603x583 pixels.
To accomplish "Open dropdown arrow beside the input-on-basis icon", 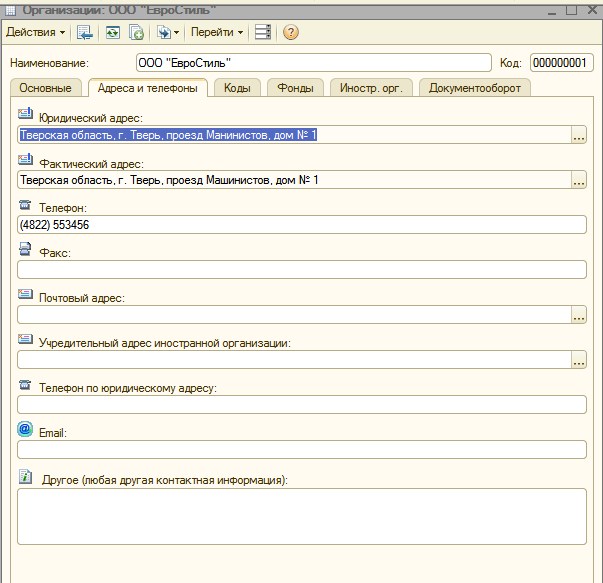I will pyautogui.click(x=177, y=32).
